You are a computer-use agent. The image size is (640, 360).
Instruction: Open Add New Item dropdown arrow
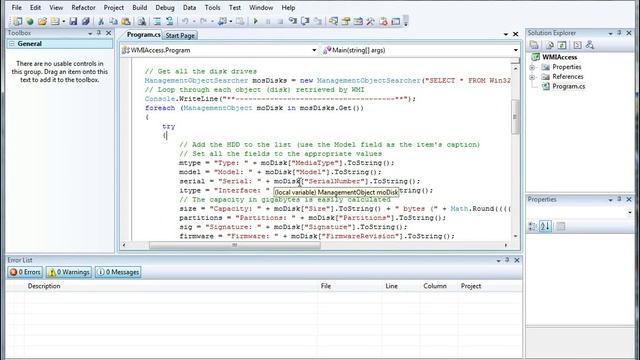64,21
